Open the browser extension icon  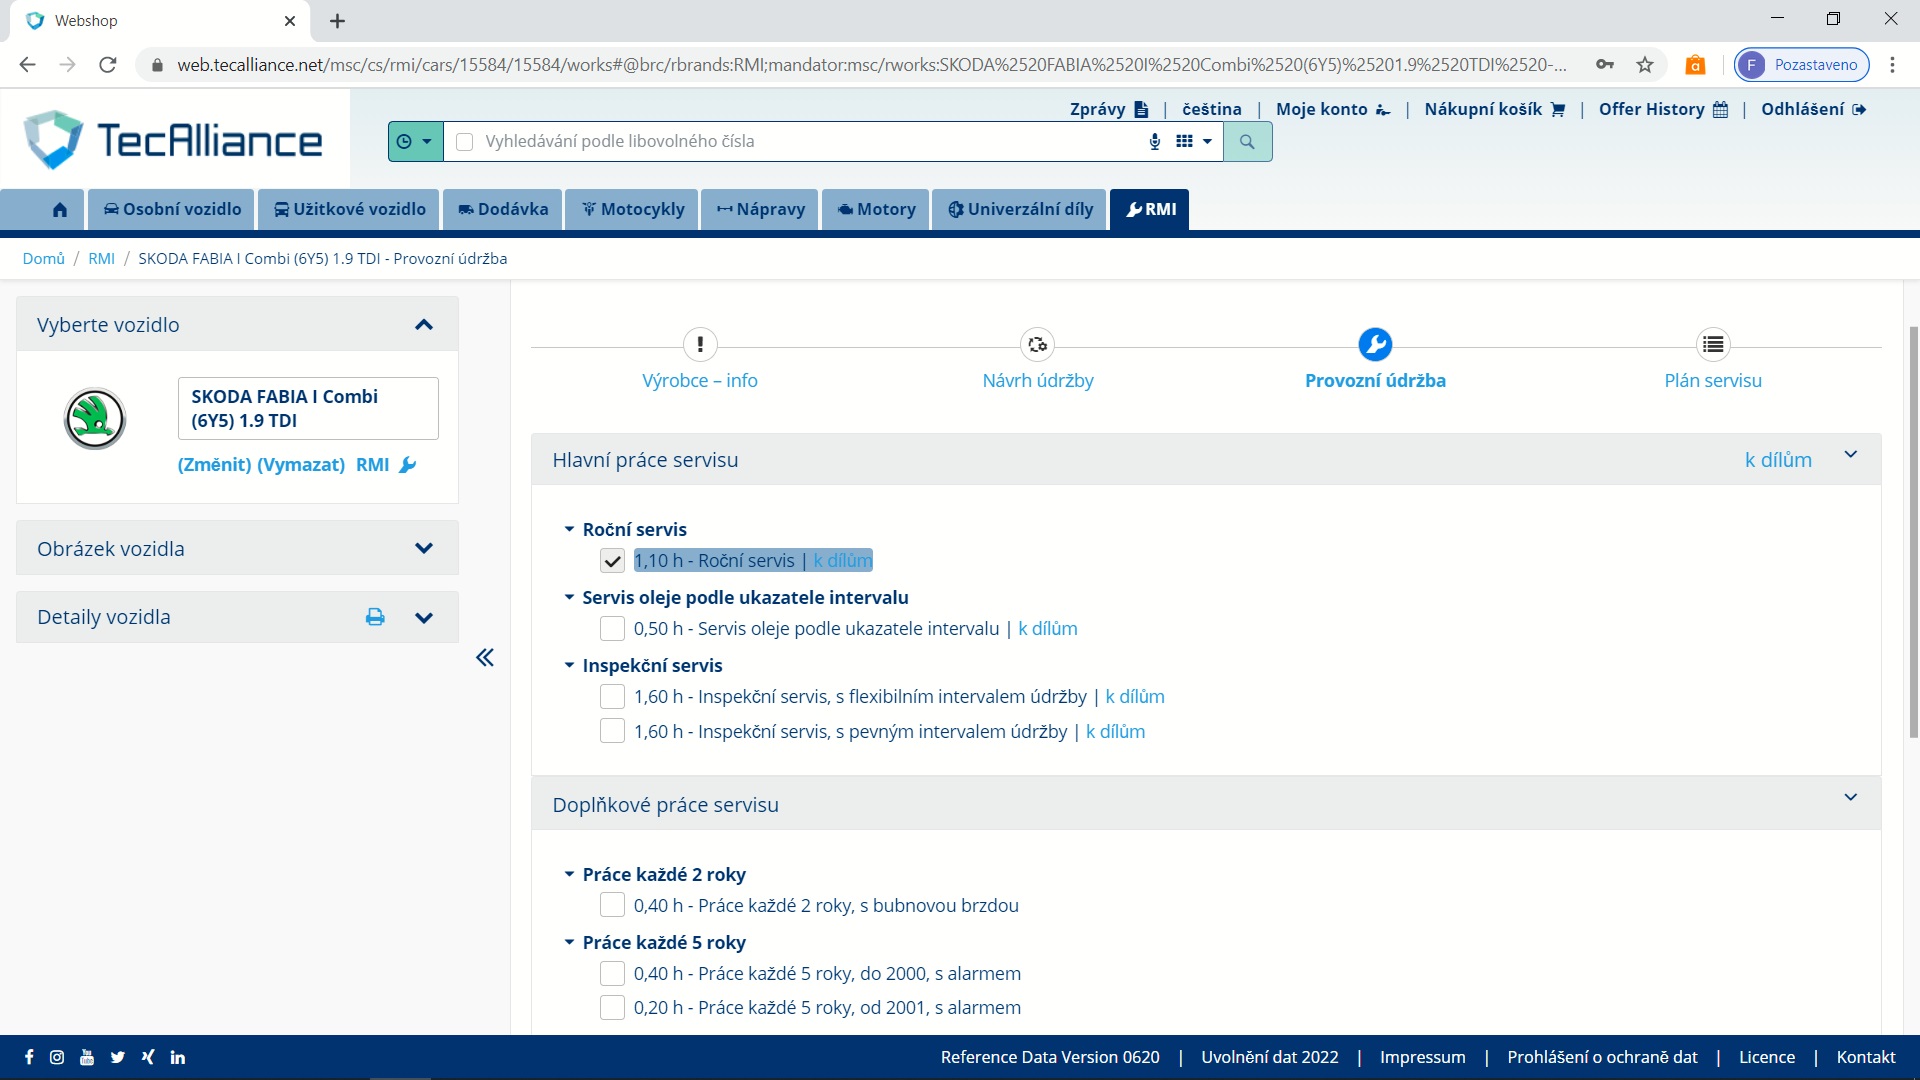click(x=1695, y=65)
